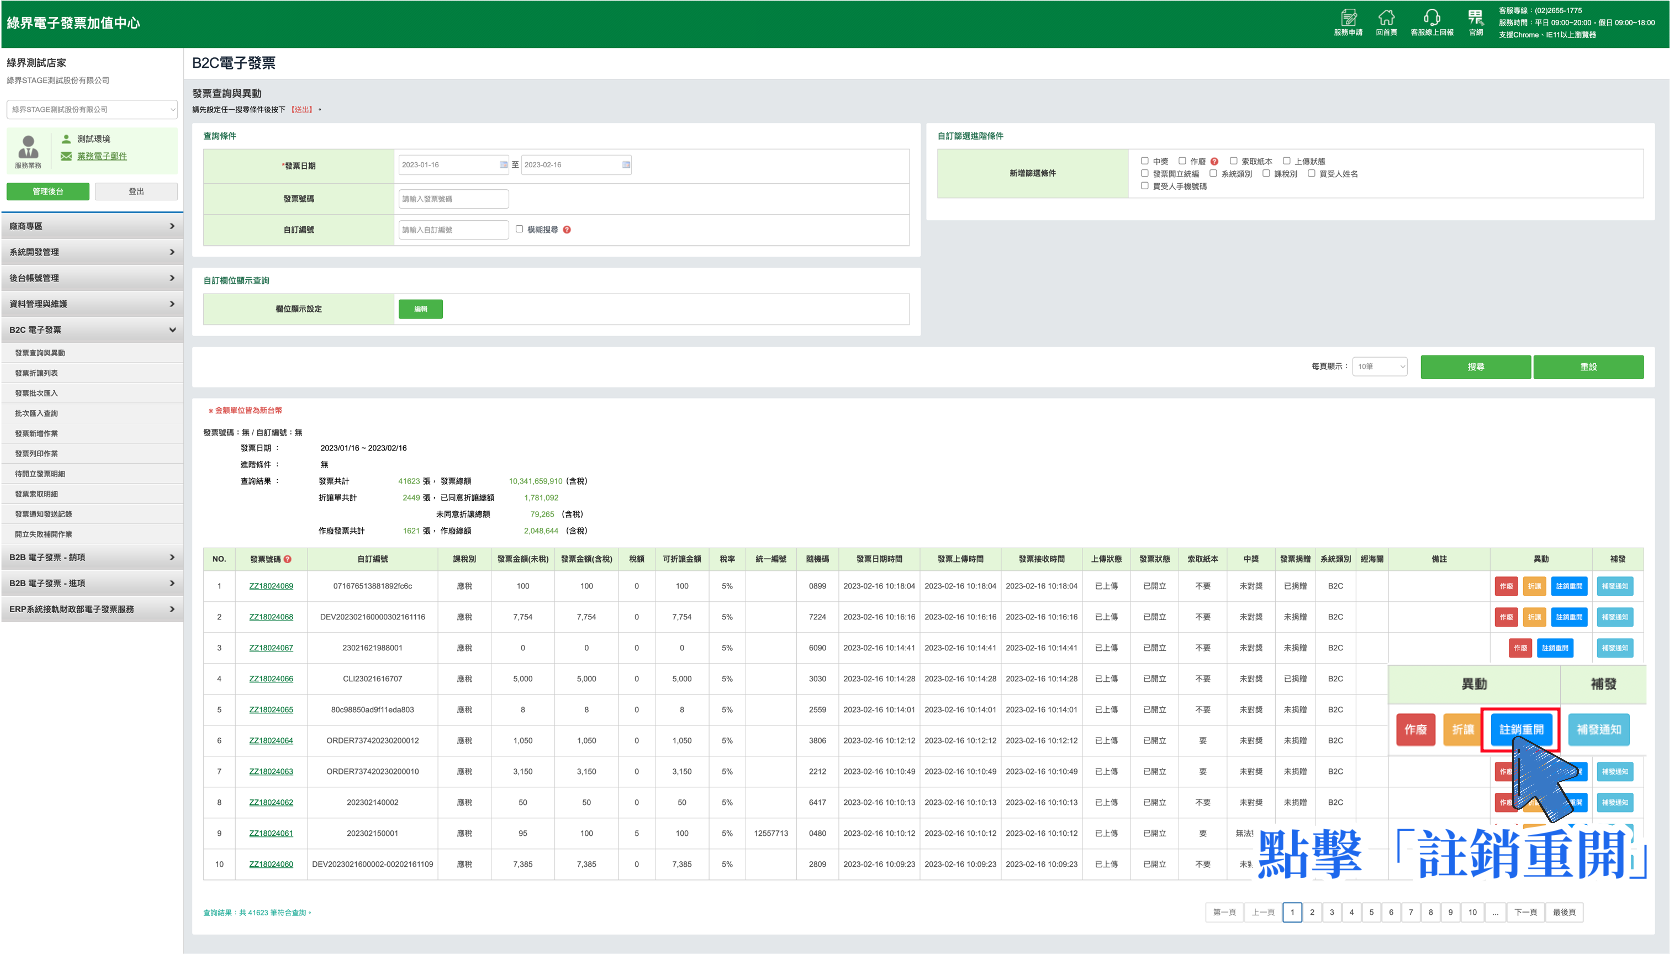Open the end date calendar picker icon

click(626, 165)
